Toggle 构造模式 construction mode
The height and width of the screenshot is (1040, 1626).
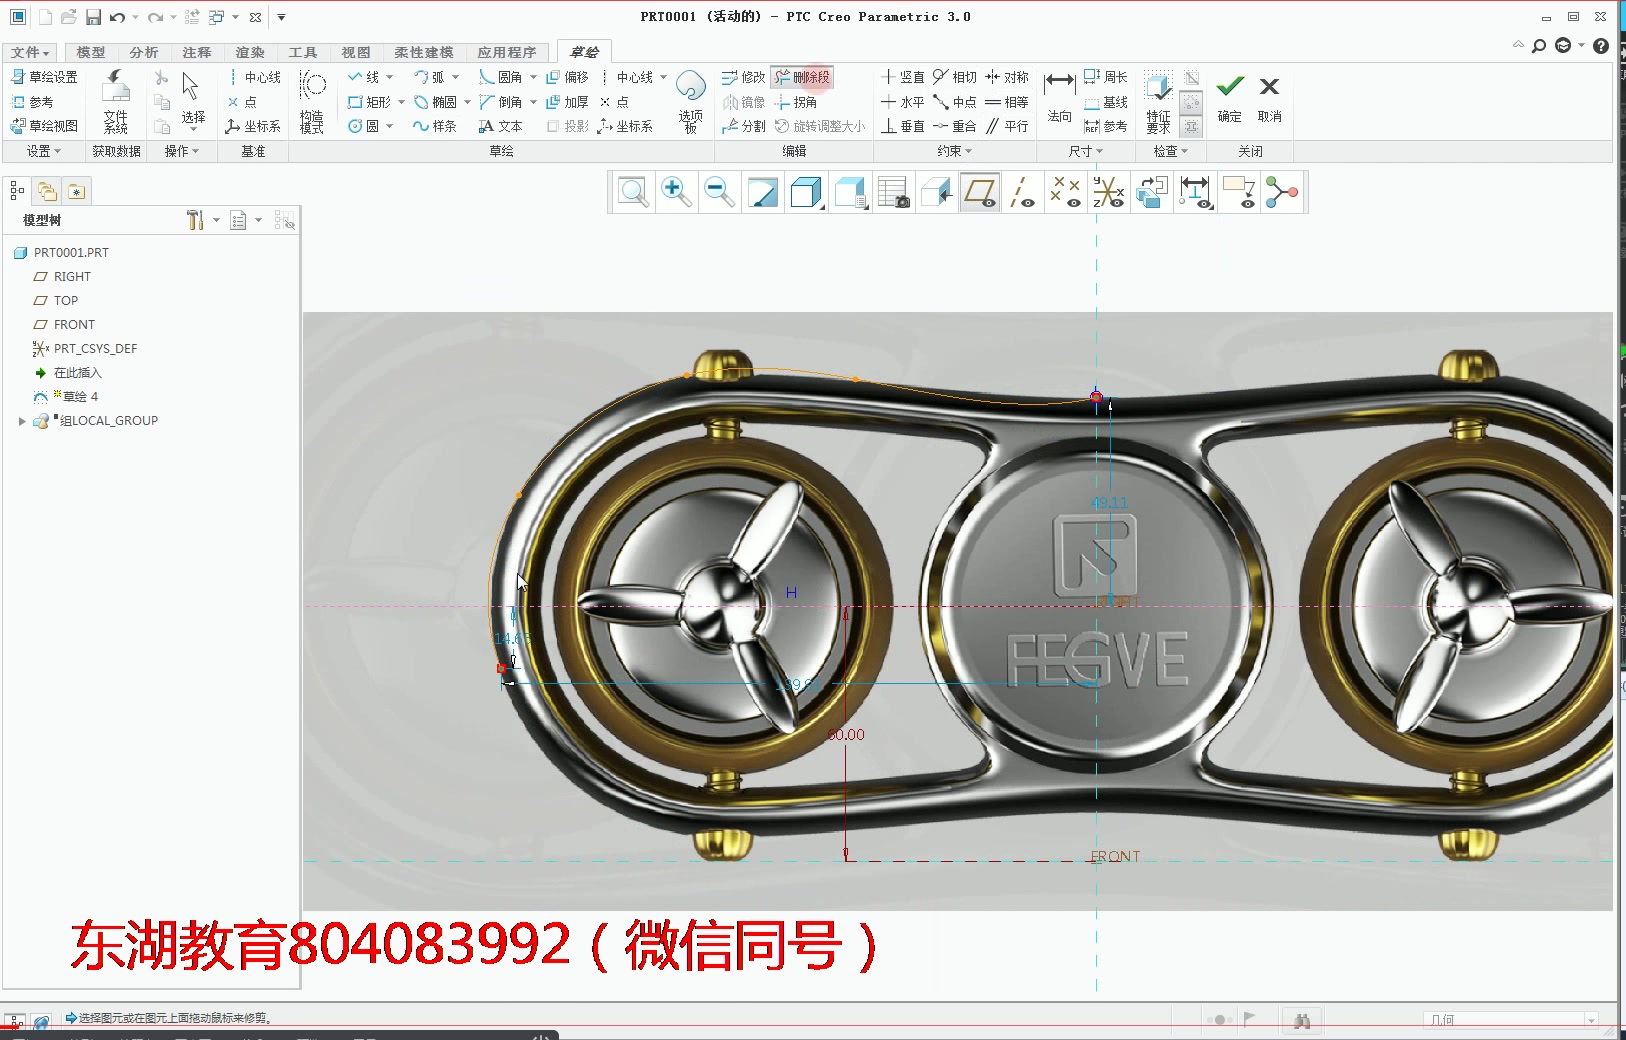(312, 101)
